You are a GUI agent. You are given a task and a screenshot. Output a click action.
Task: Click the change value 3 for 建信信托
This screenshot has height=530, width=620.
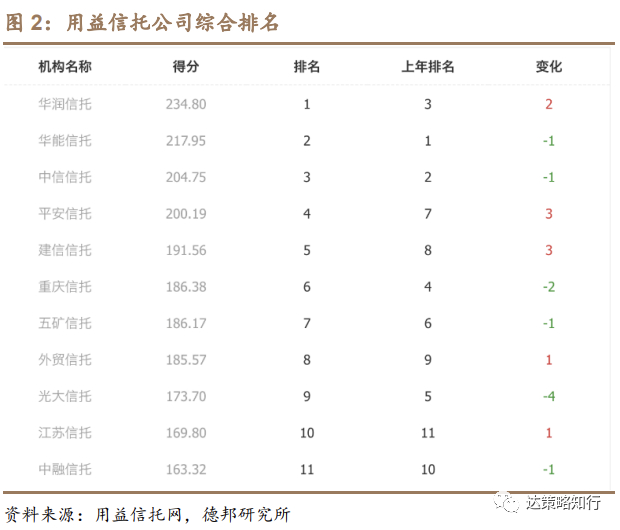(x=549, y=250)
